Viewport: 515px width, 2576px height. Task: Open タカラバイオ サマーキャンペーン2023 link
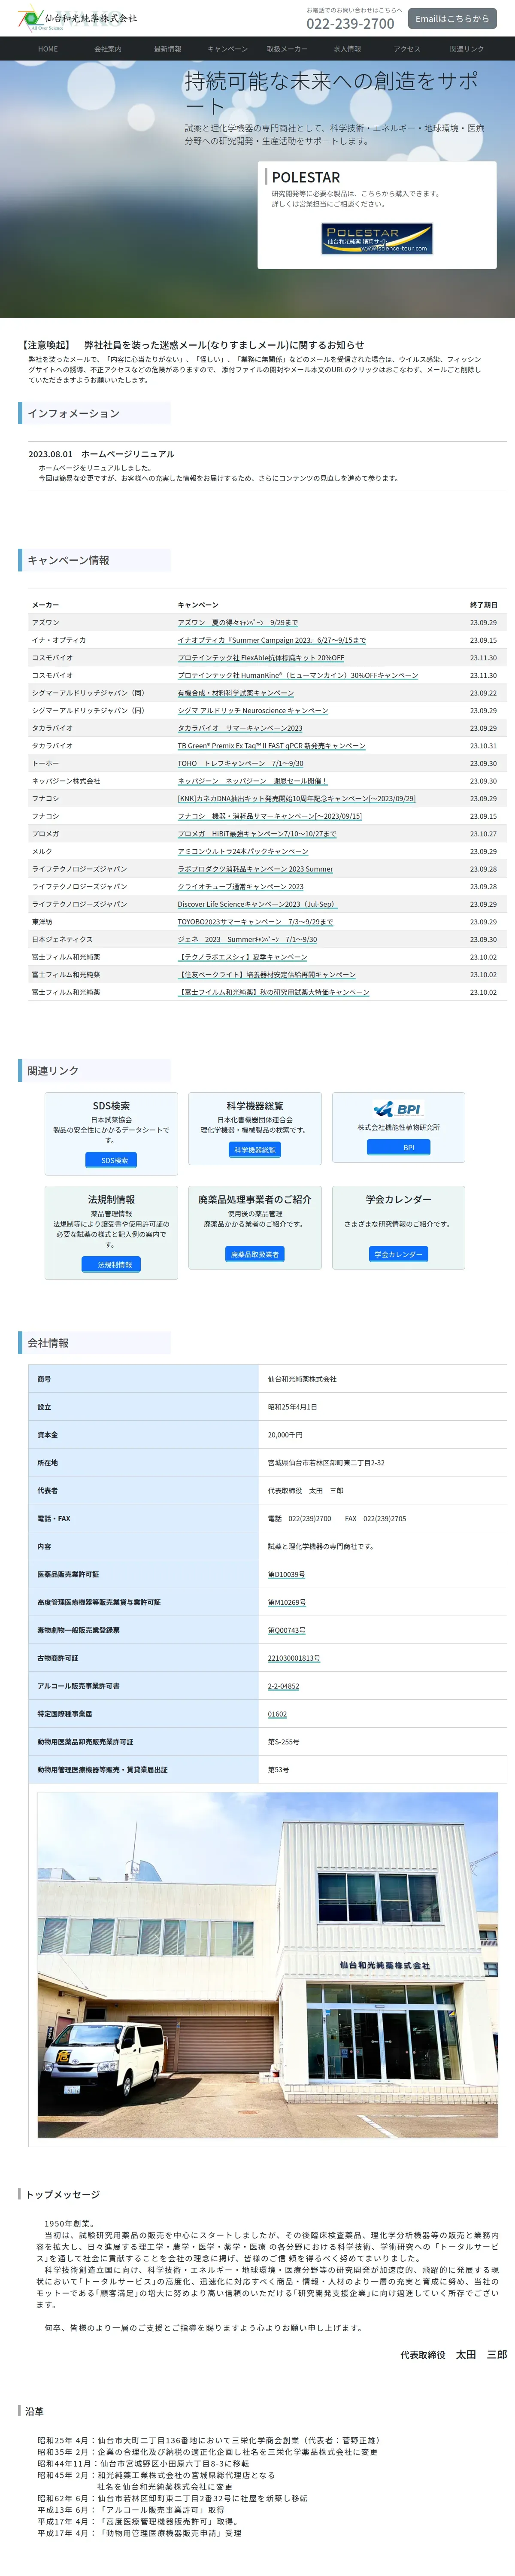(x=239, y=728)
